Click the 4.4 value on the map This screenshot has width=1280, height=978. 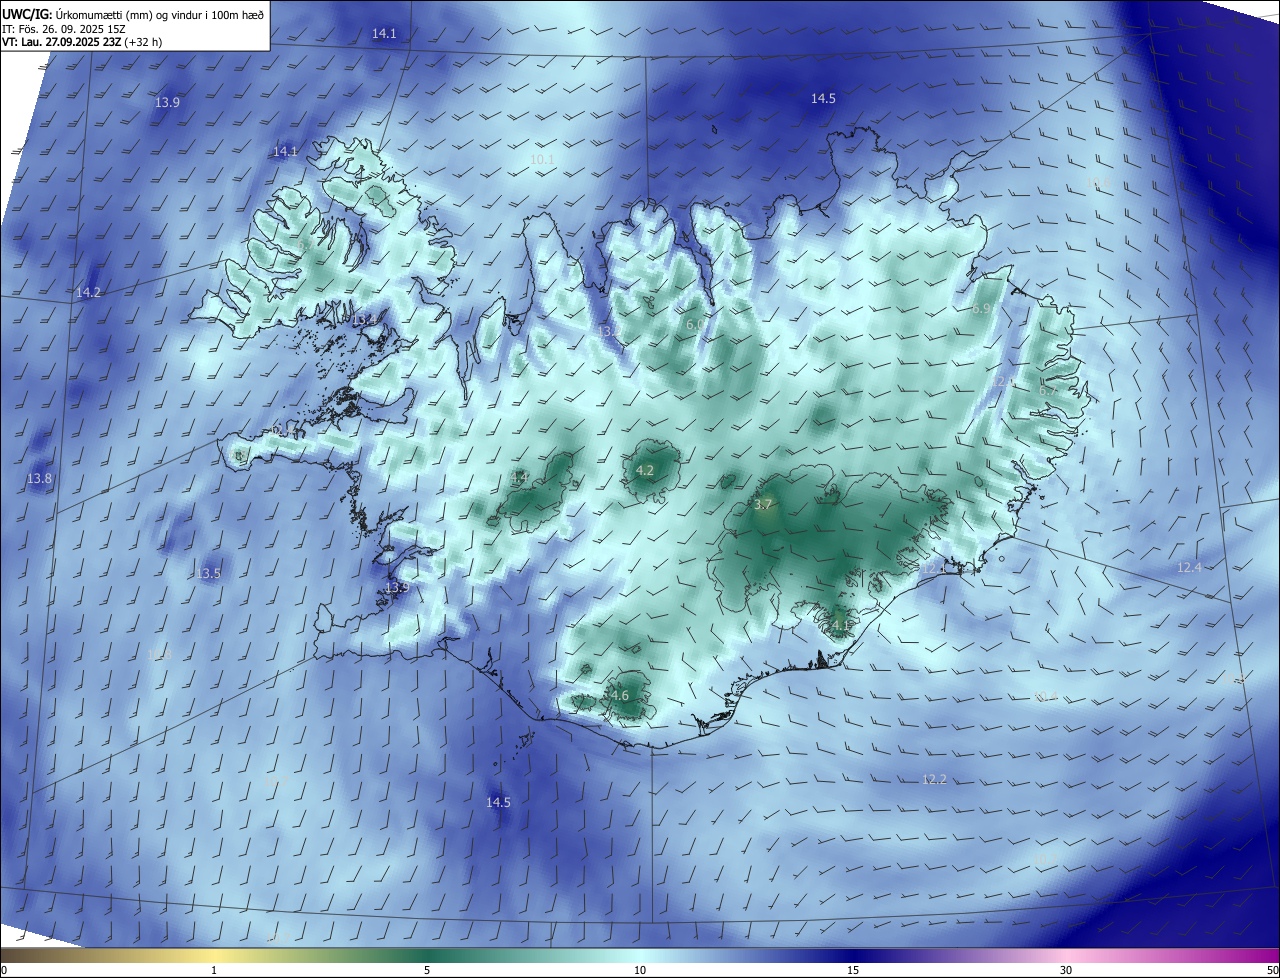[519, 478]
